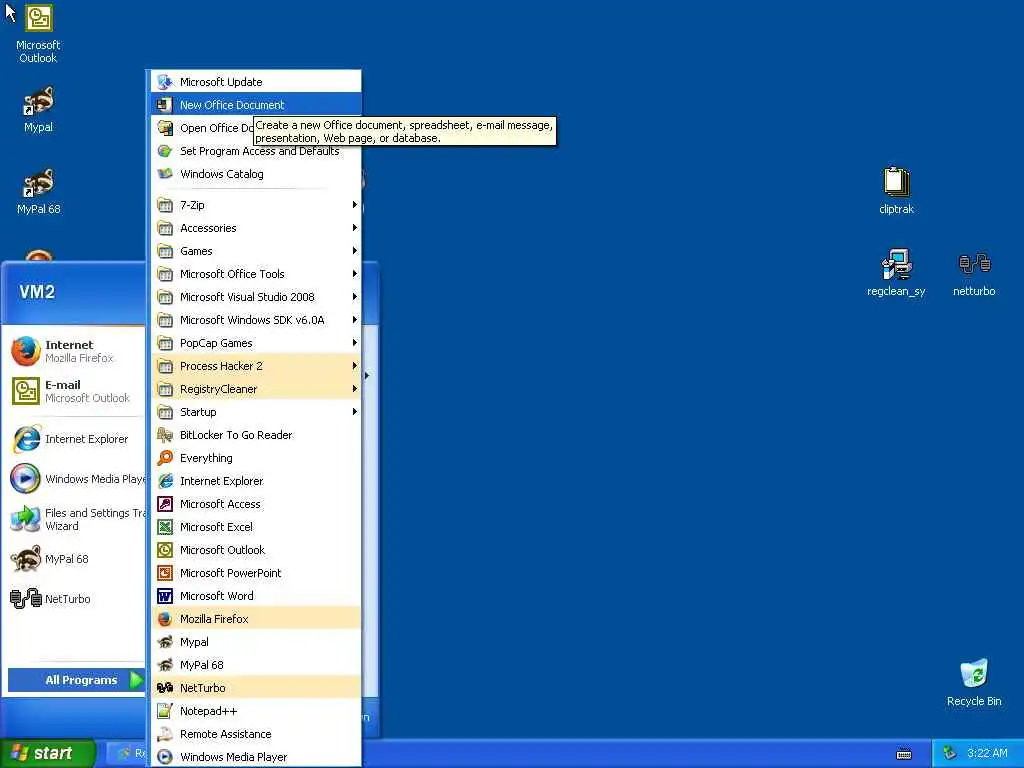Click the Windows start button
The height and width of the screenshot is (768, 1024).
click(47, 753)
